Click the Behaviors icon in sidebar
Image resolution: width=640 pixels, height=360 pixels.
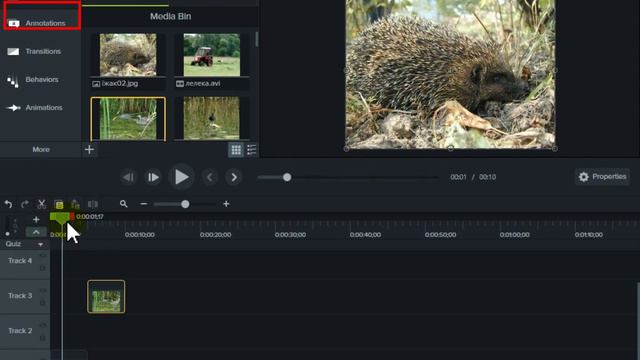pos(13,81)
